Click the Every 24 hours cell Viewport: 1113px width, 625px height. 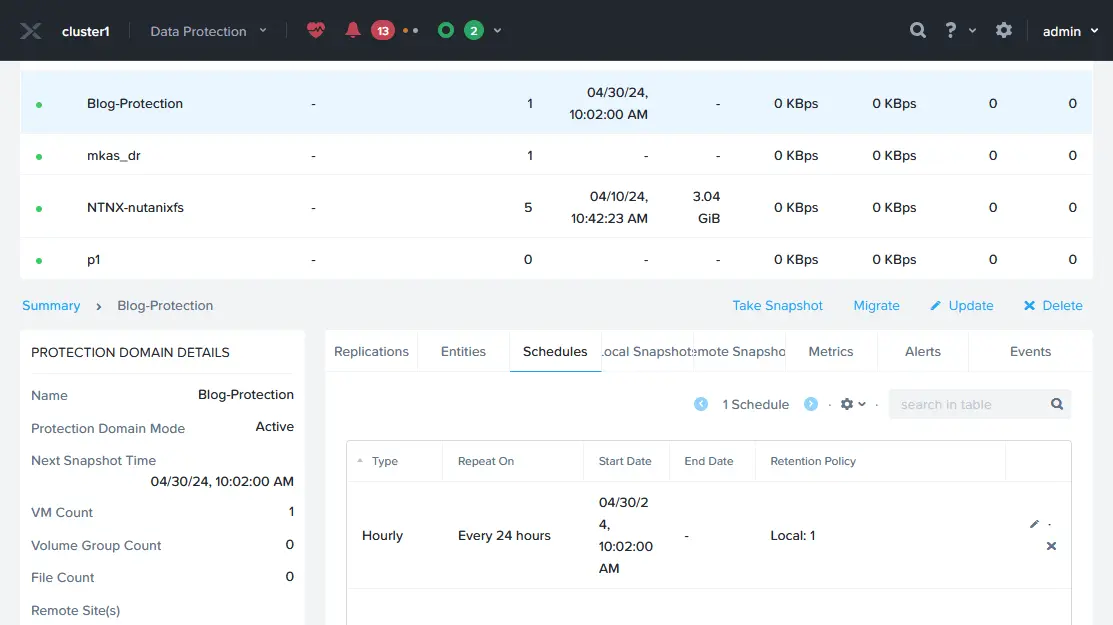point(504,536)
